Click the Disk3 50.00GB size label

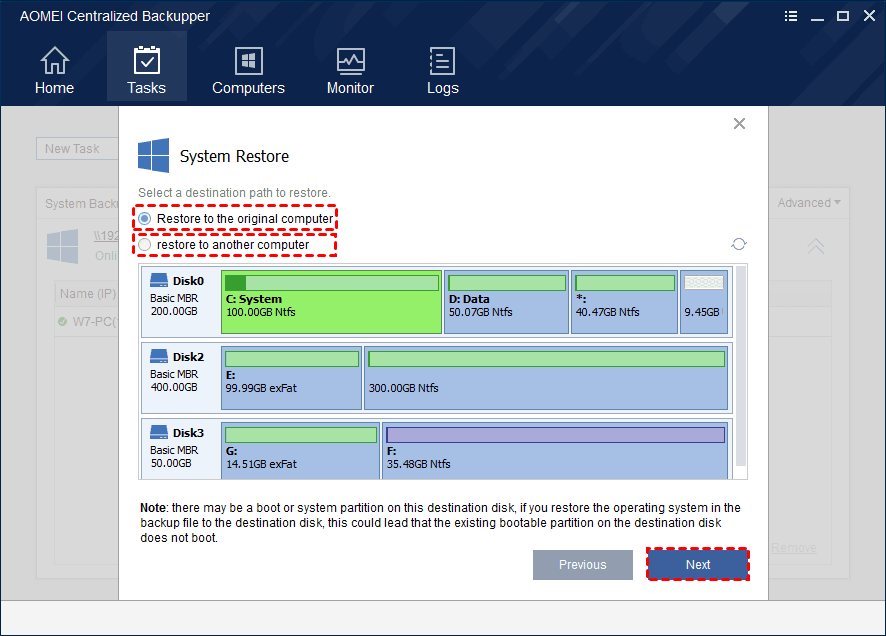pyautogui.click(x=171, y=463)
